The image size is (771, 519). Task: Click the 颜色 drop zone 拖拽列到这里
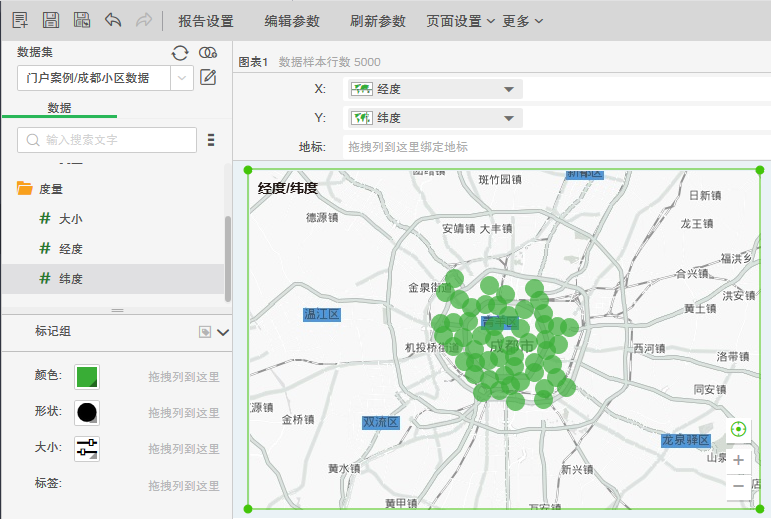pos(184,377)
